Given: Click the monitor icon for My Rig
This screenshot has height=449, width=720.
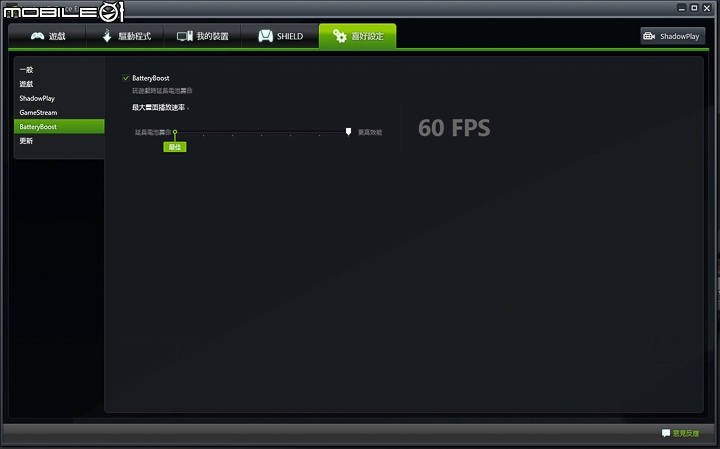Looking at the screenshot, I should point(185,36).
